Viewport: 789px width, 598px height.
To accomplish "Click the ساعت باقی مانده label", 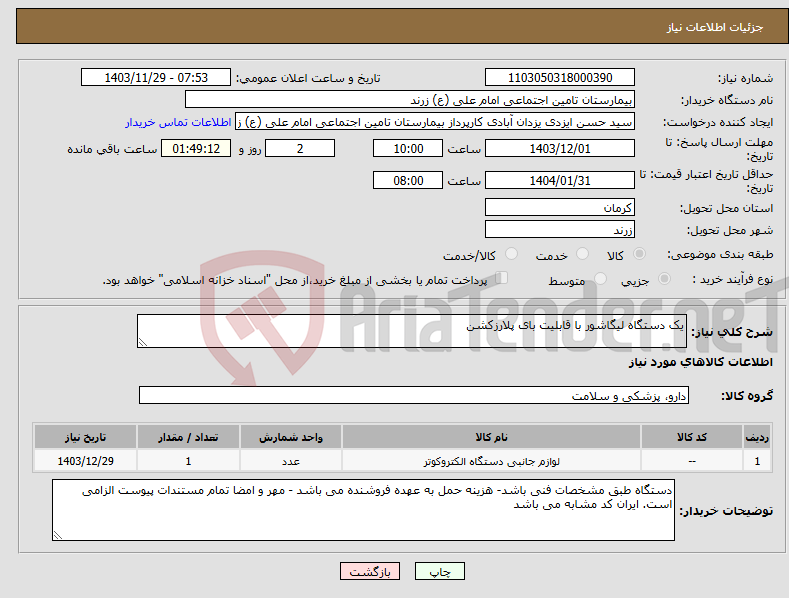I will click(x=112, y=149).
